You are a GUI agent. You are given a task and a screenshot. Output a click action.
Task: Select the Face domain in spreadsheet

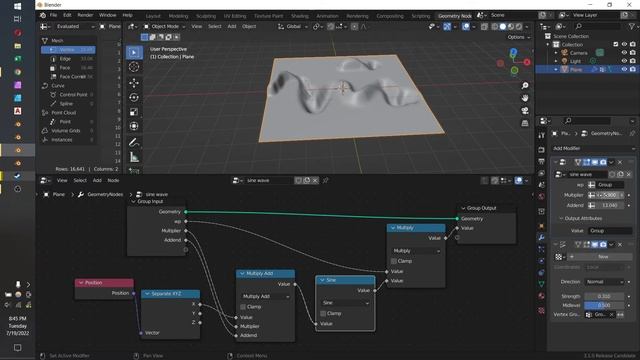tap(69, 68)
